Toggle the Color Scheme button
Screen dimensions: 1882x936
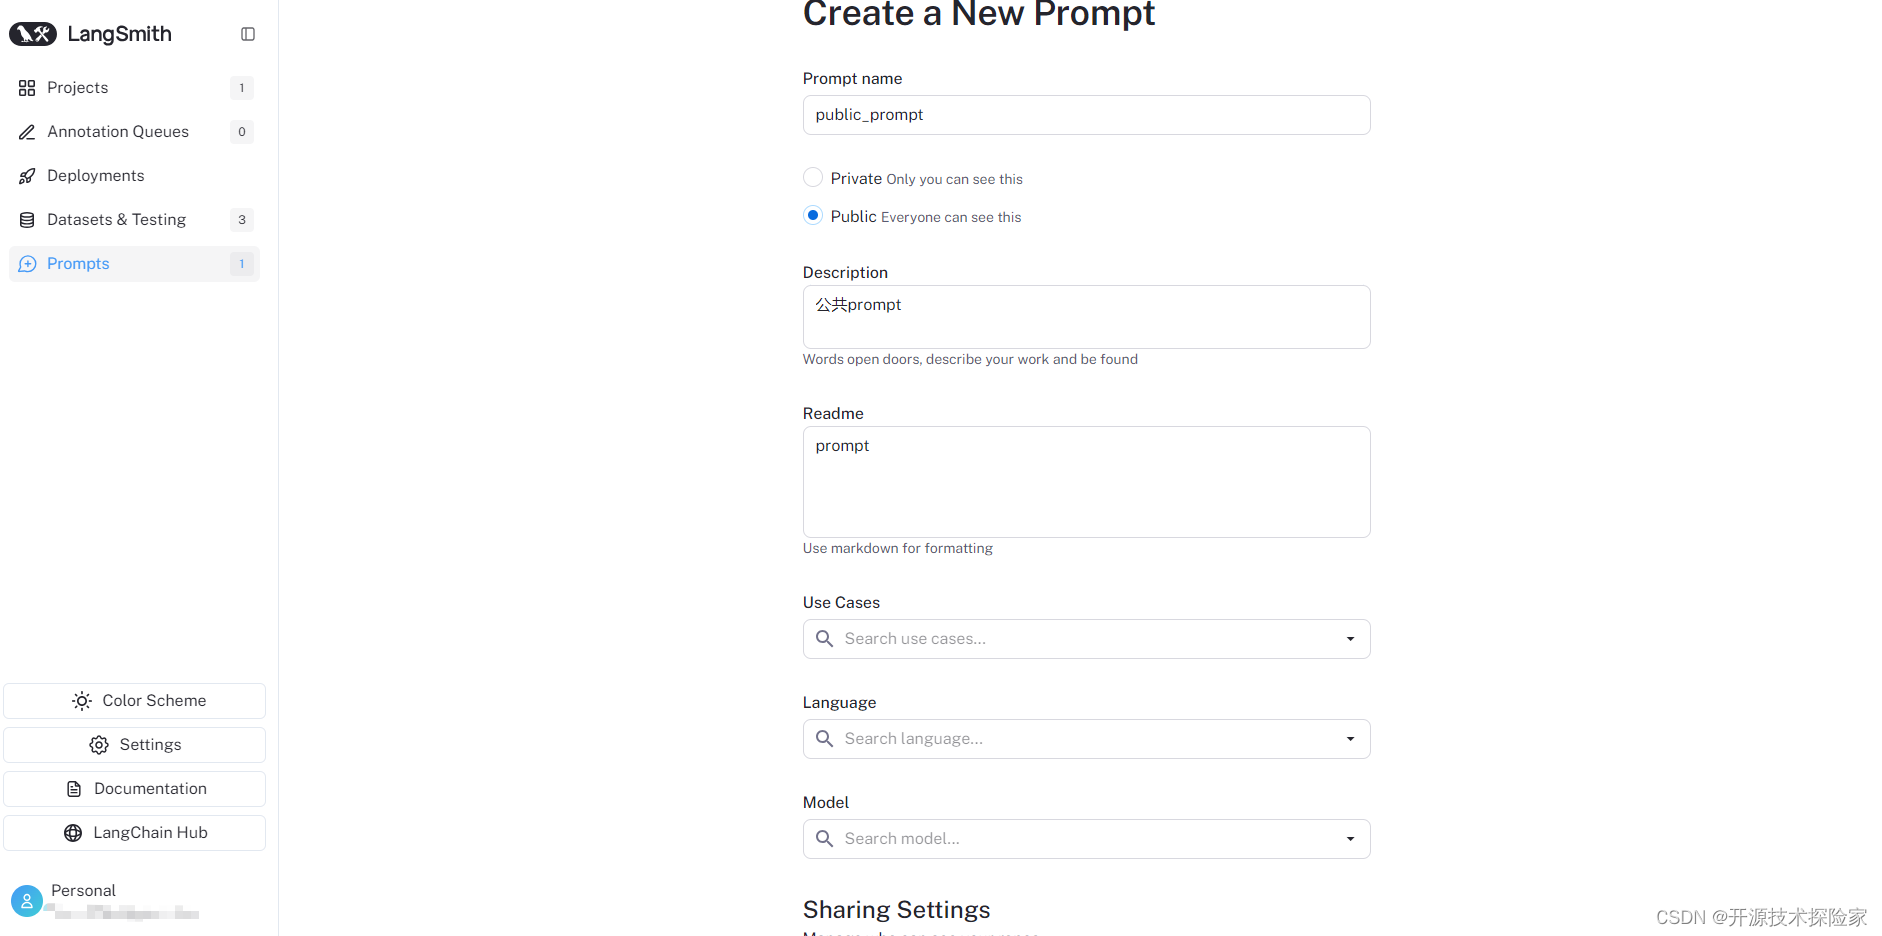pyautogui.click(x=135, y=701)
